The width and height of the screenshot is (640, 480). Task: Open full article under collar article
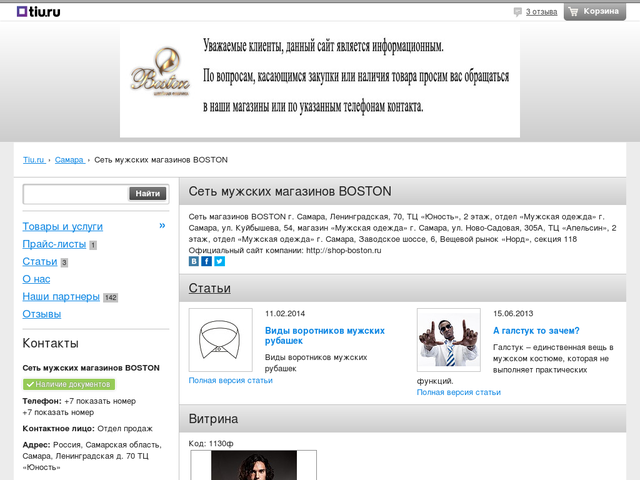[x=231, y=380]
